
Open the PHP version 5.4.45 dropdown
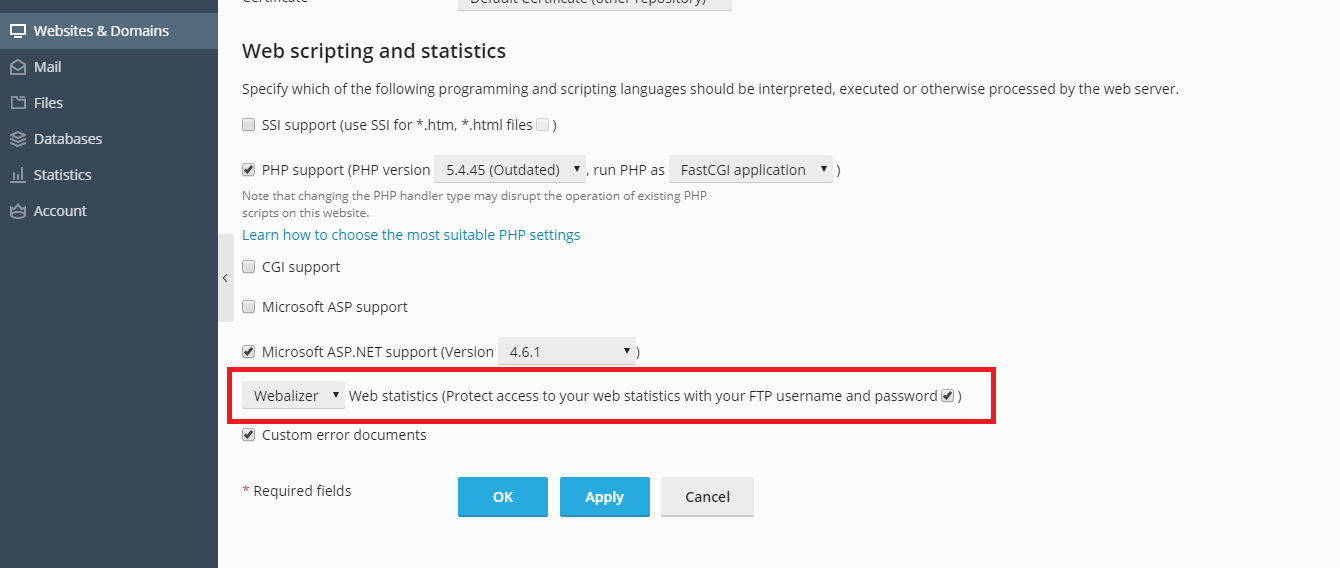(x=510, y=170)
